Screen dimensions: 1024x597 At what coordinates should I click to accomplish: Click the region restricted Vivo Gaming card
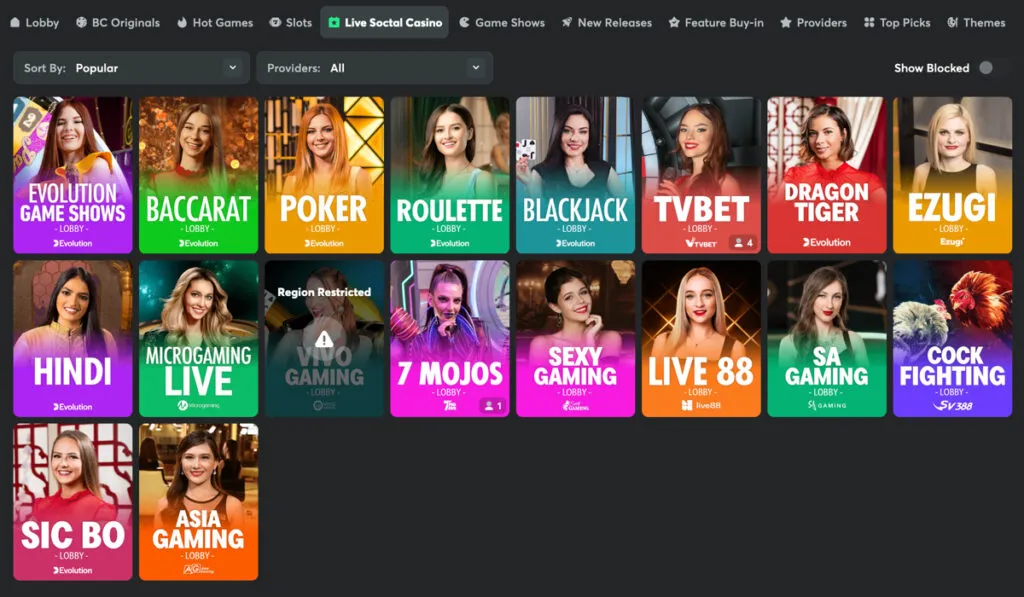pos(324,338)
